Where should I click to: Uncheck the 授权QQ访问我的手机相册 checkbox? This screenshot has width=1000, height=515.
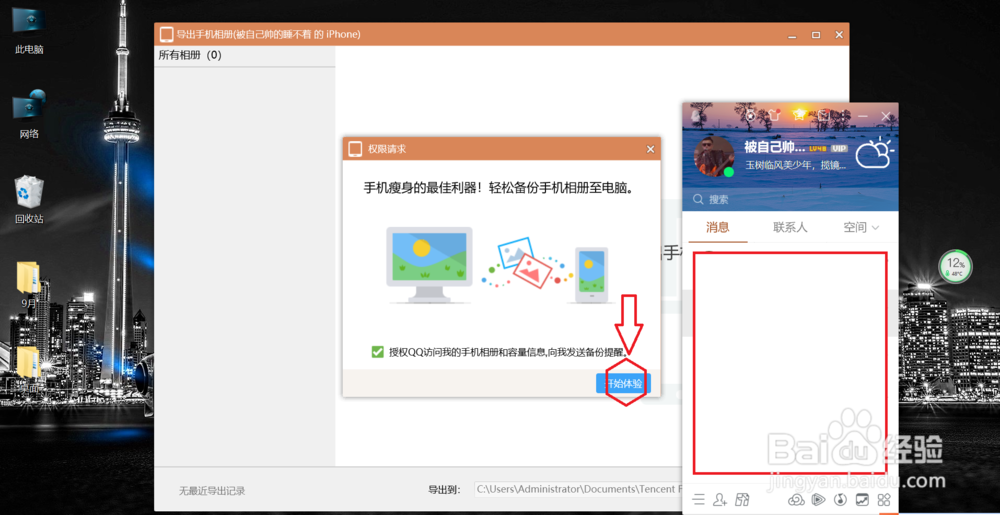point(378,352)
